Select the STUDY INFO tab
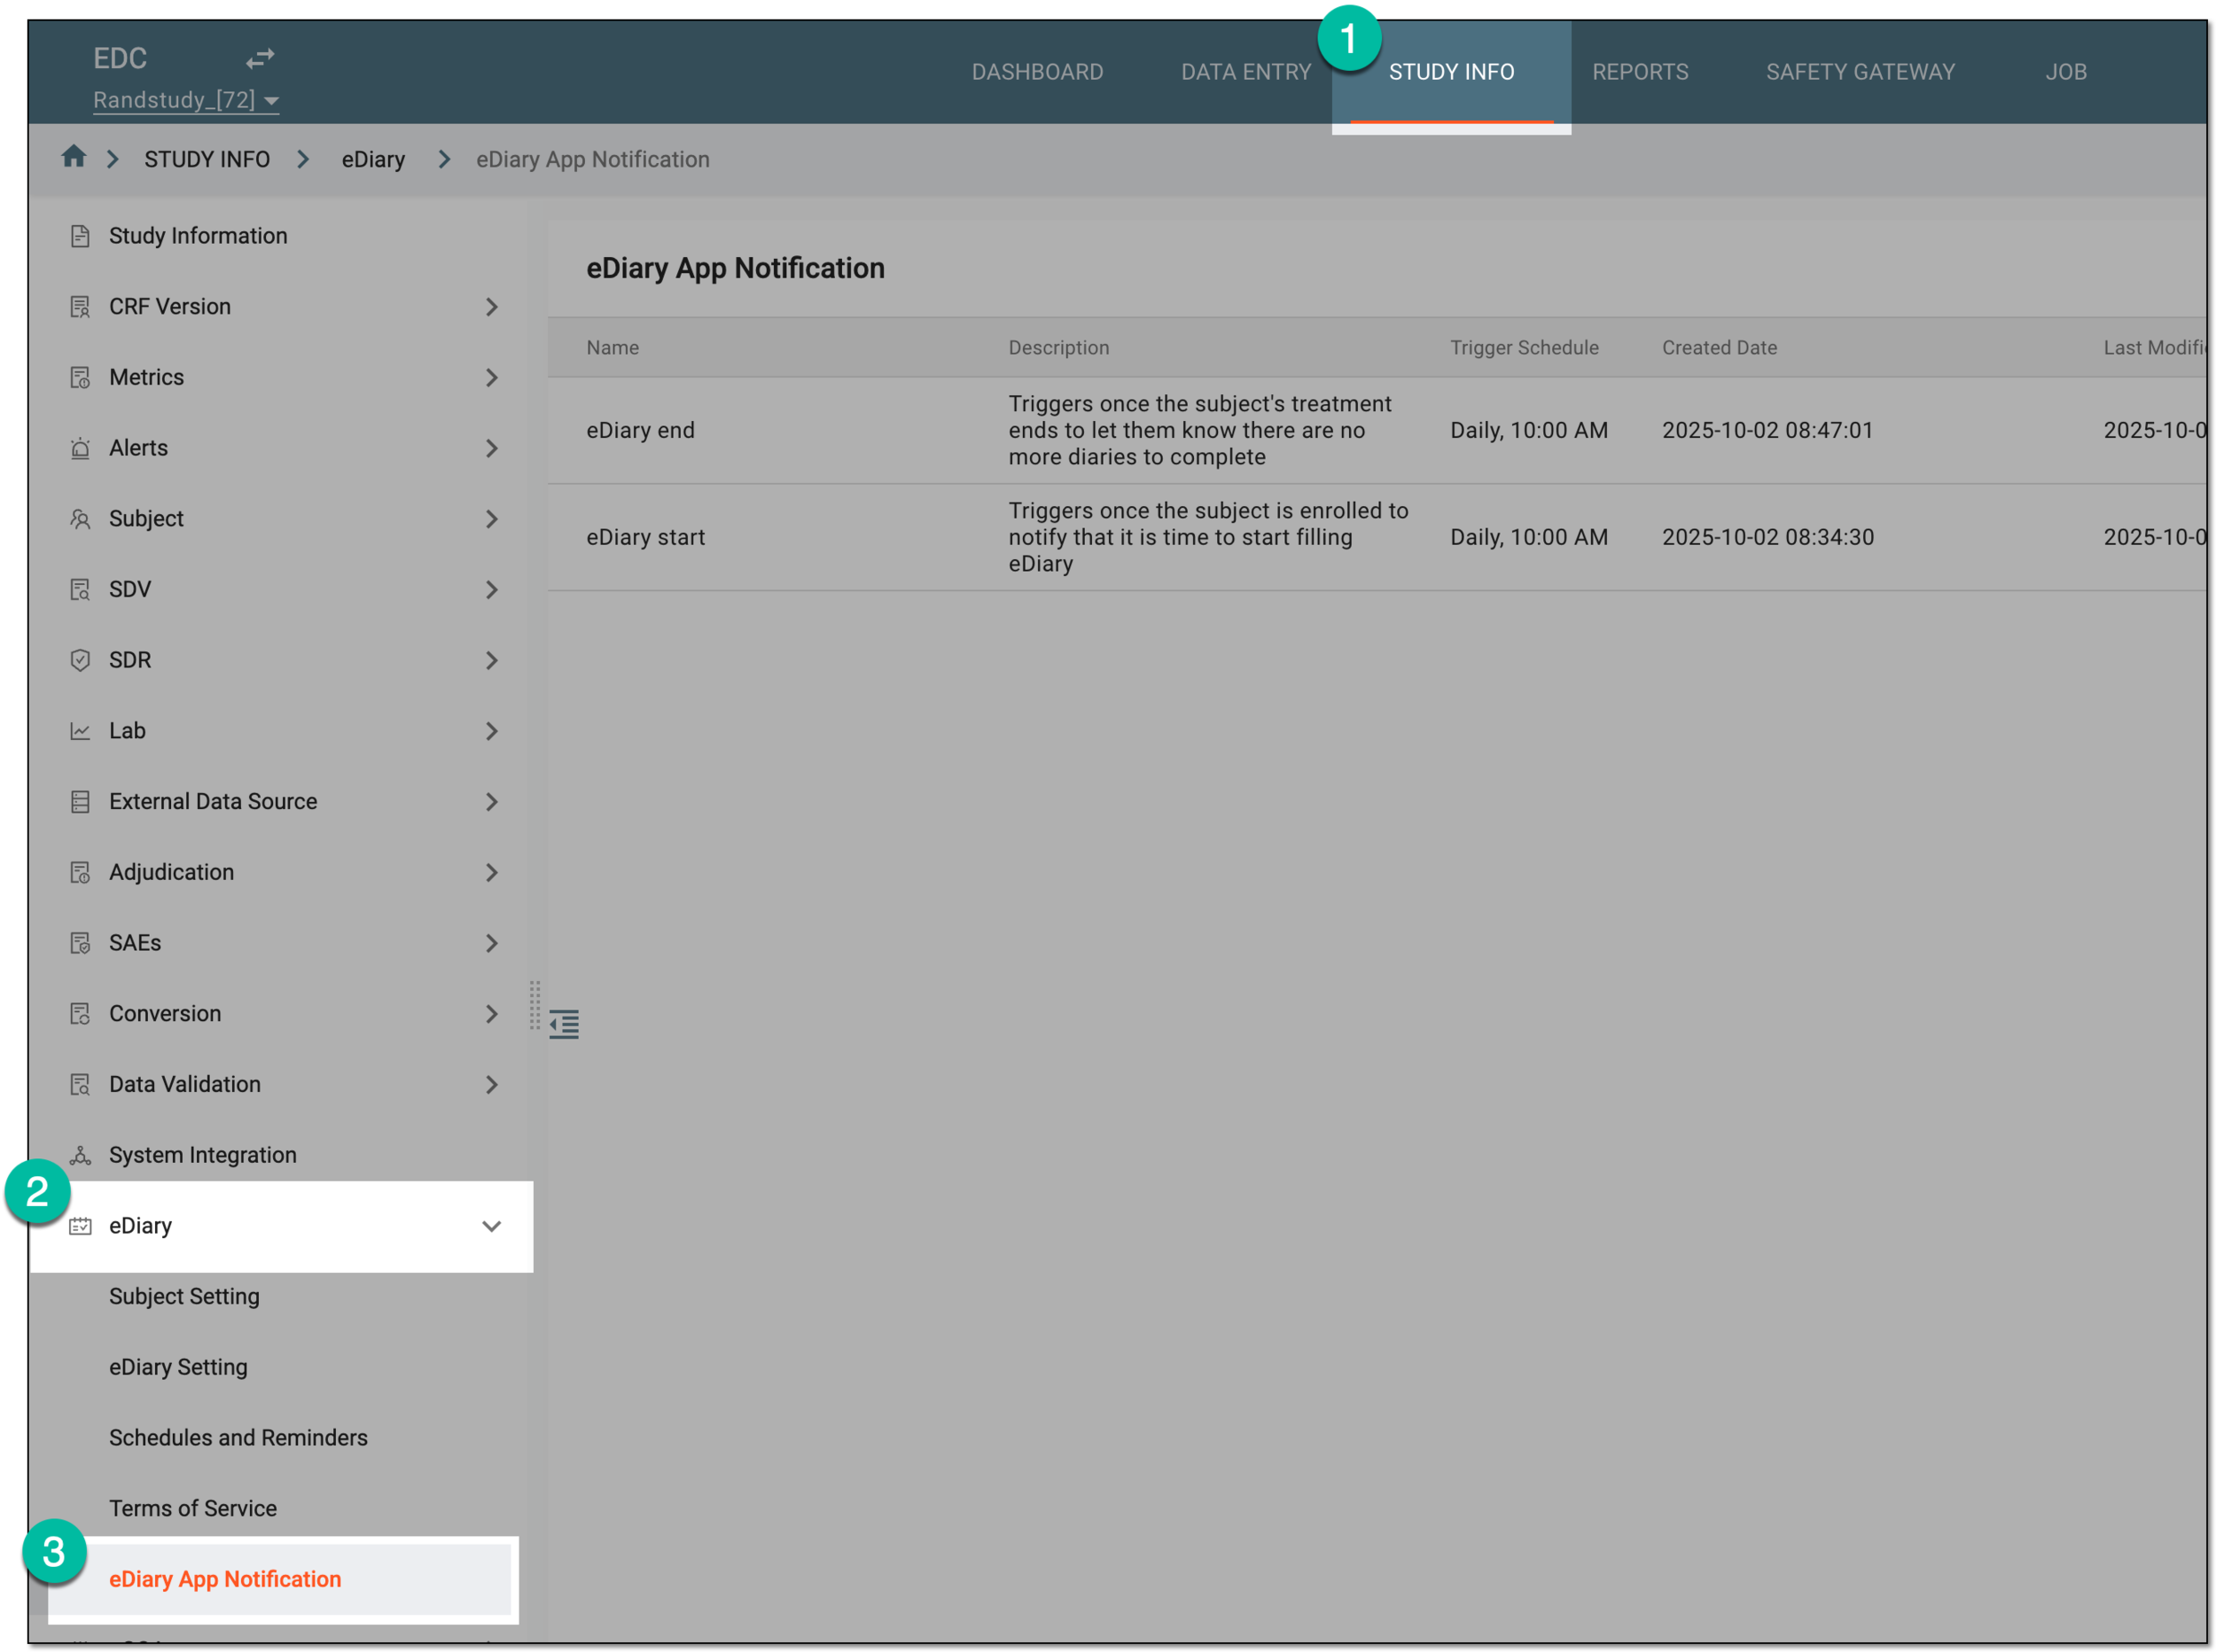 coord(1451,72)
